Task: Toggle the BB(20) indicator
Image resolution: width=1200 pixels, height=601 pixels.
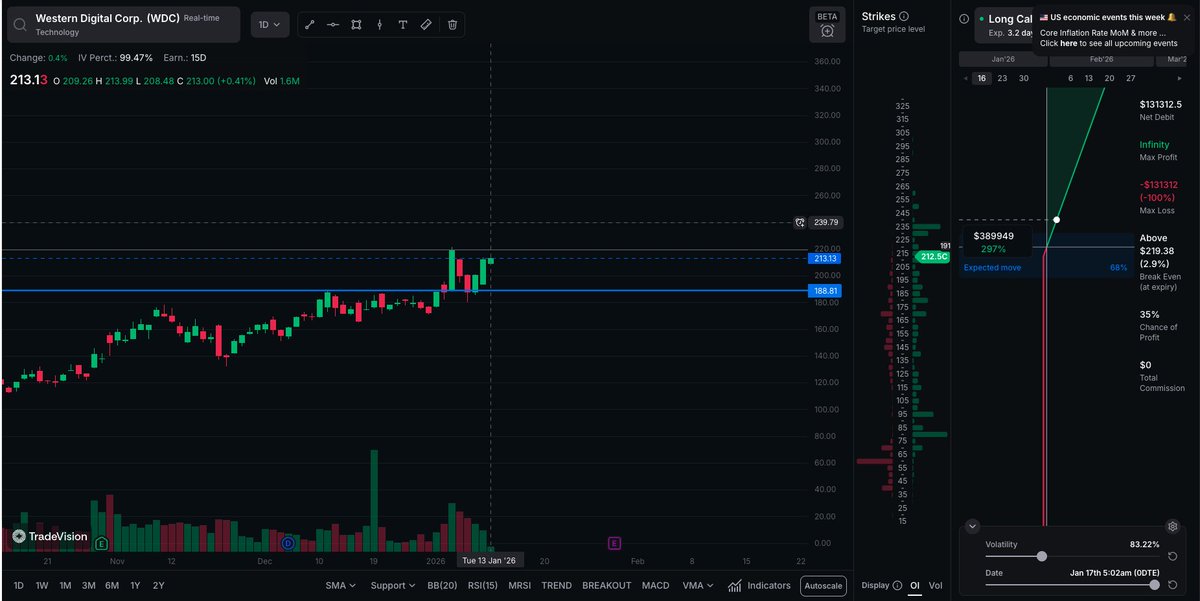Action: (442, 585)
